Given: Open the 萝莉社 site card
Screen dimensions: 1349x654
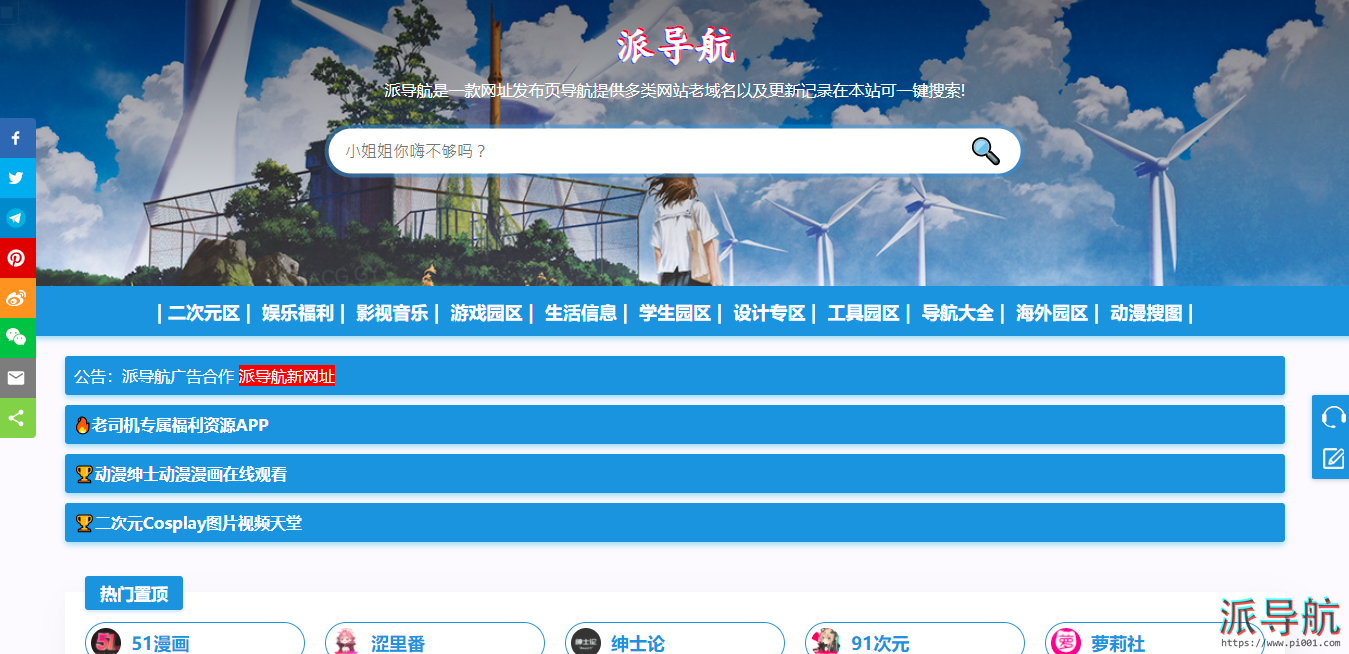Looking at the screenshot, I should pyautogui.click(x=1155, y=640).
